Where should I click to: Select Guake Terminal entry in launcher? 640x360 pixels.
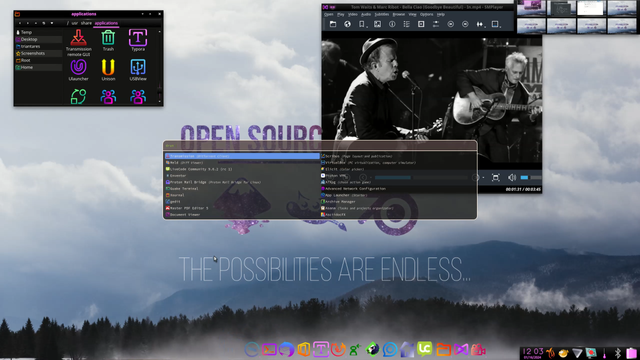[242, 189]
